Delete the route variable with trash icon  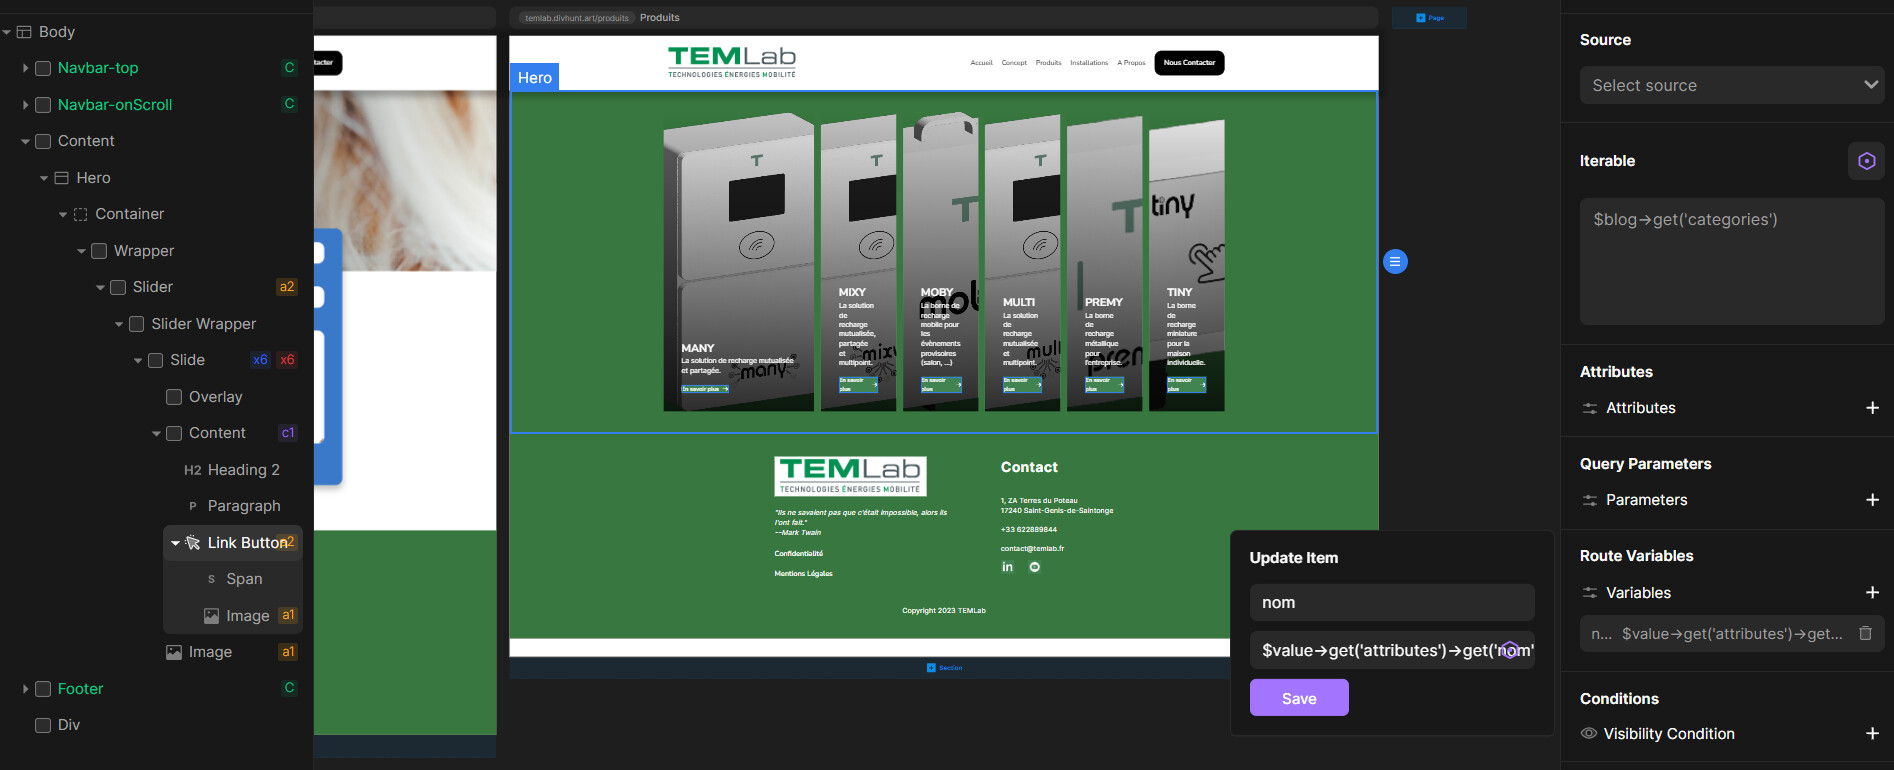[1865, 633]
